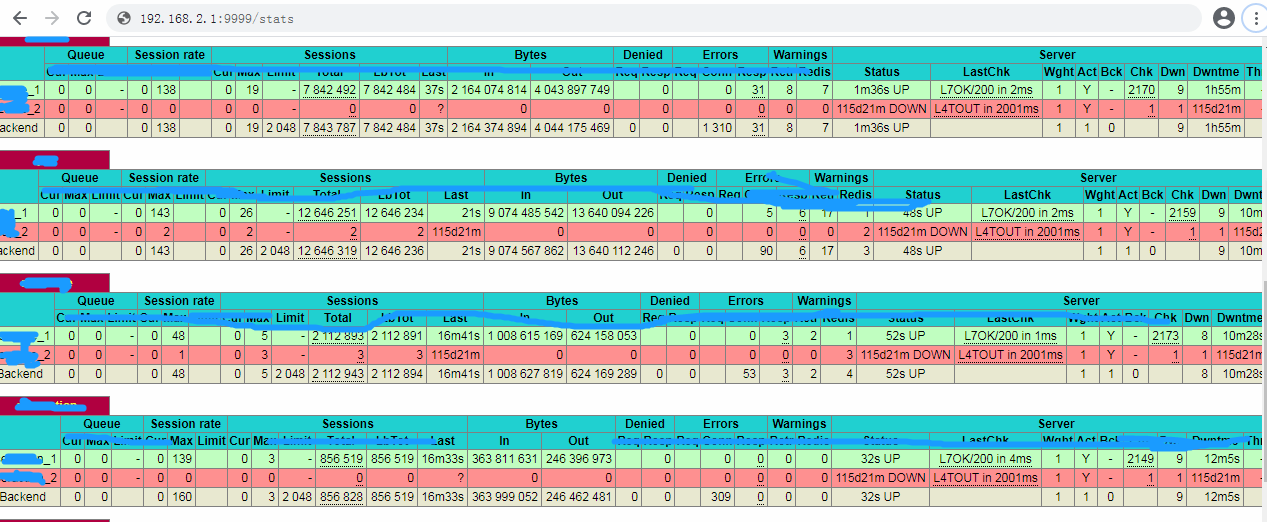Viewport: 1267px width, 522px height.
Task: Click backend sessions total 856 828
Action: 342,497
